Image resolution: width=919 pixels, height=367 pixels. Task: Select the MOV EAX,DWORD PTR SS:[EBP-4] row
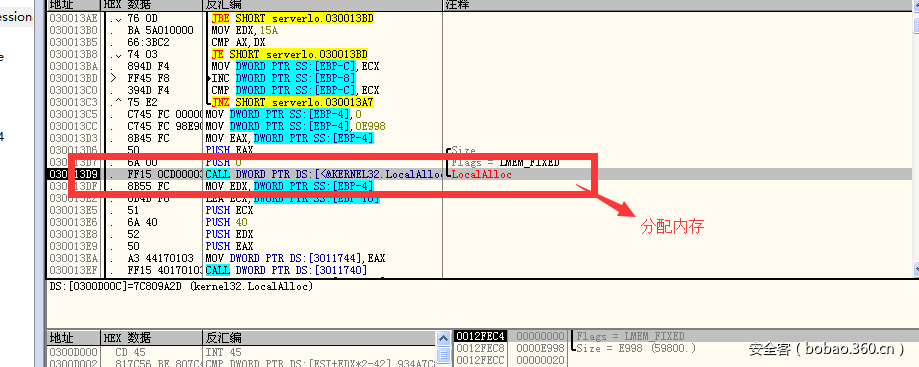pos(290,138)
